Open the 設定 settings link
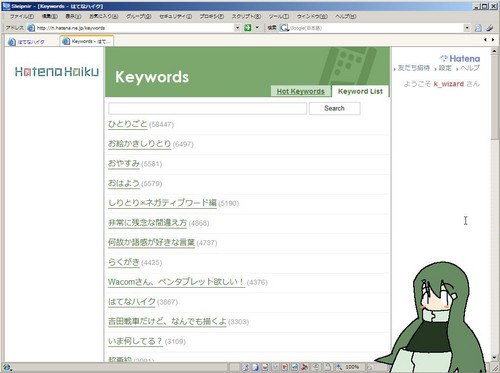 point(445,68)
